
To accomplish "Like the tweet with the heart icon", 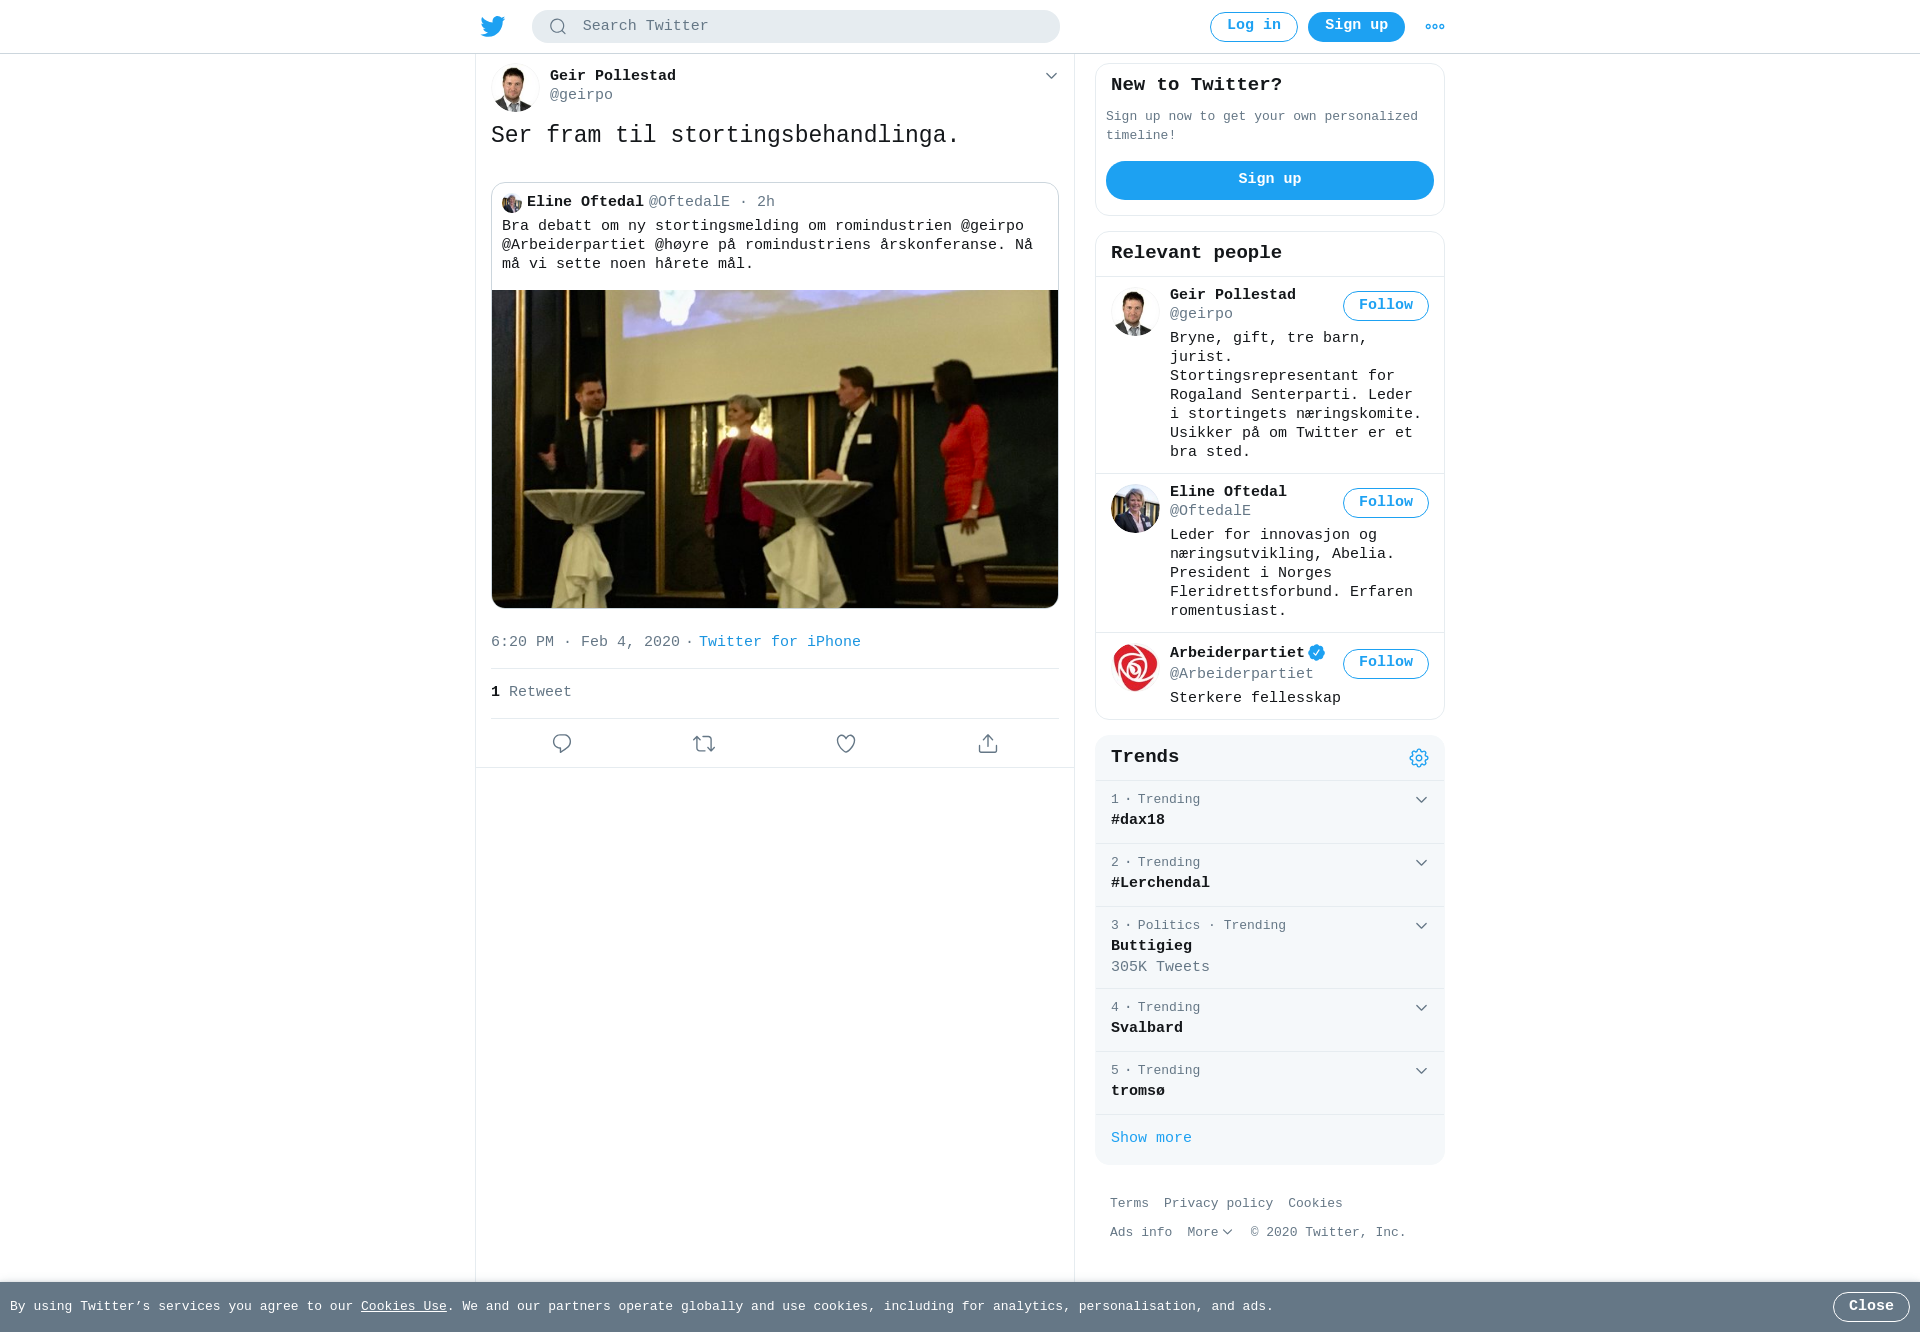I will 846,743.
